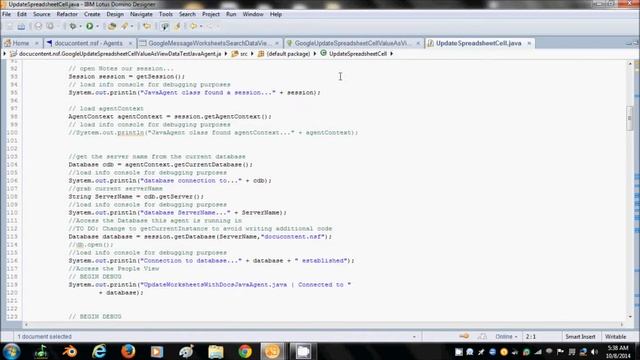
Task: Place cursor on line 113 getDatabase statement
Action: click(x=200, y=237)
